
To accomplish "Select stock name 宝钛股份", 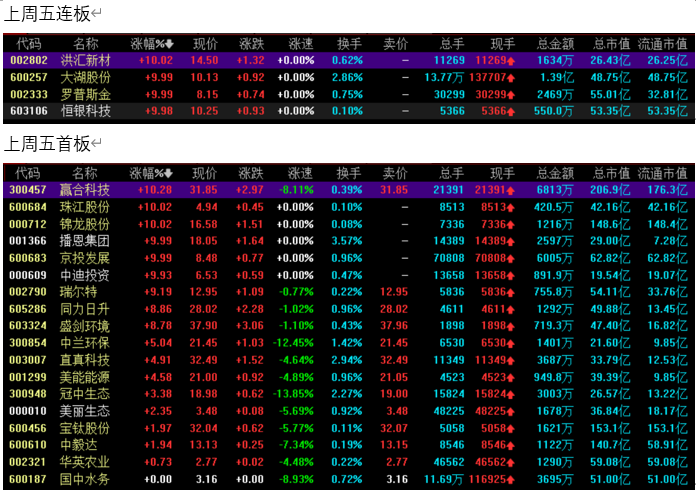I will [84, 428].
